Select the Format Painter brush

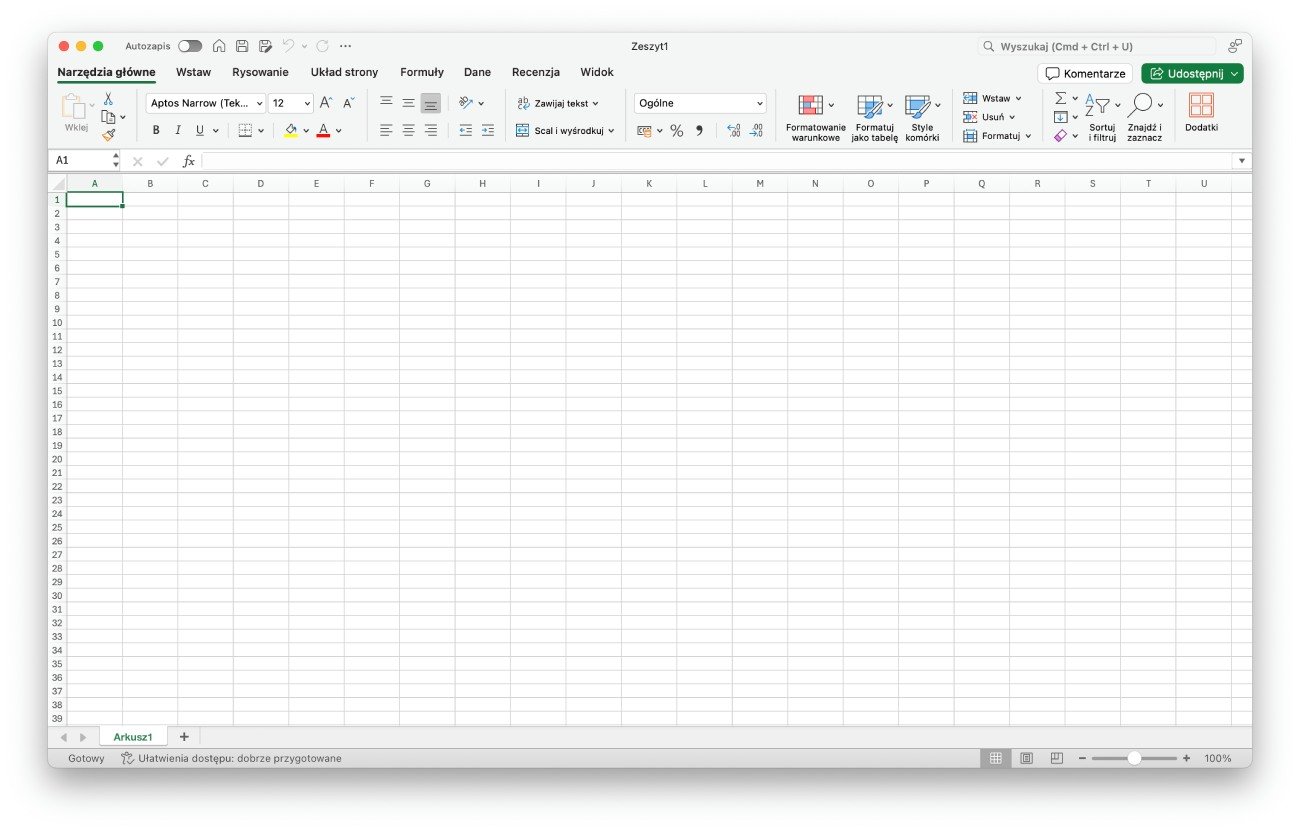[x=108, y=135]
